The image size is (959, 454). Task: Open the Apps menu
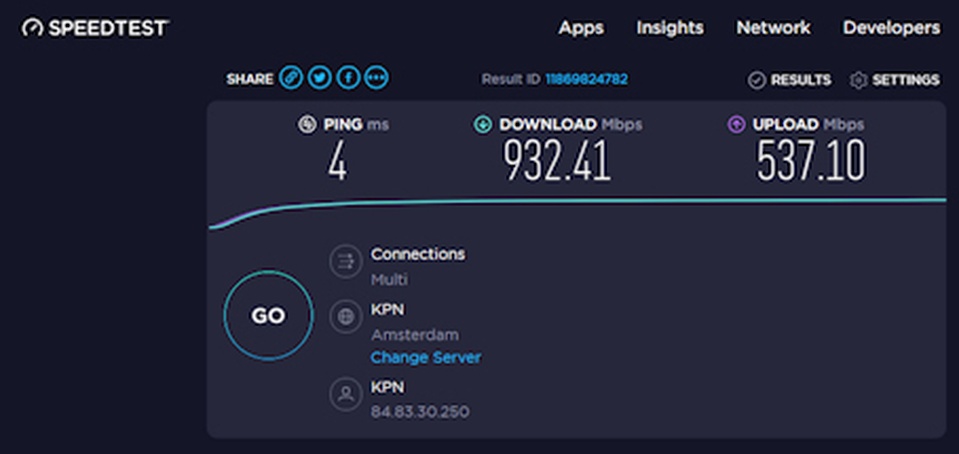pos(581,28)
